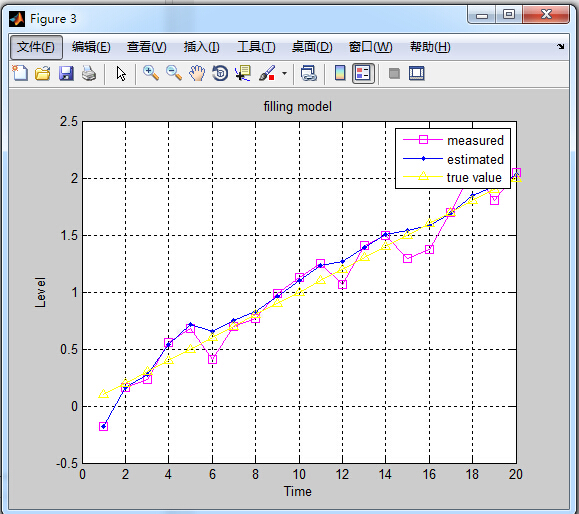
Task: Toggle the Insert Colorbar button
Action: (340, 73)
